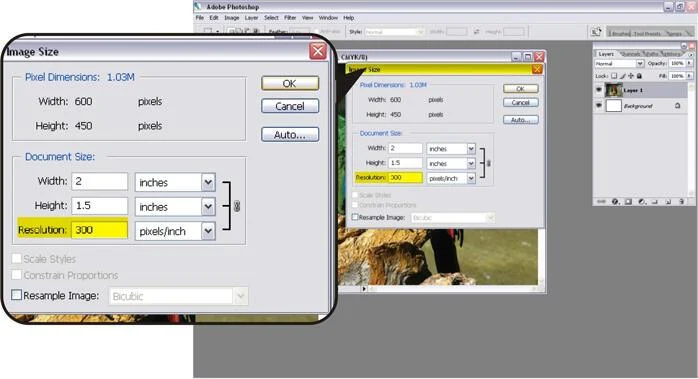Click the lock image pixels brush icon
Viewport: 698px width, 379px height.
[x=622, y=76]
